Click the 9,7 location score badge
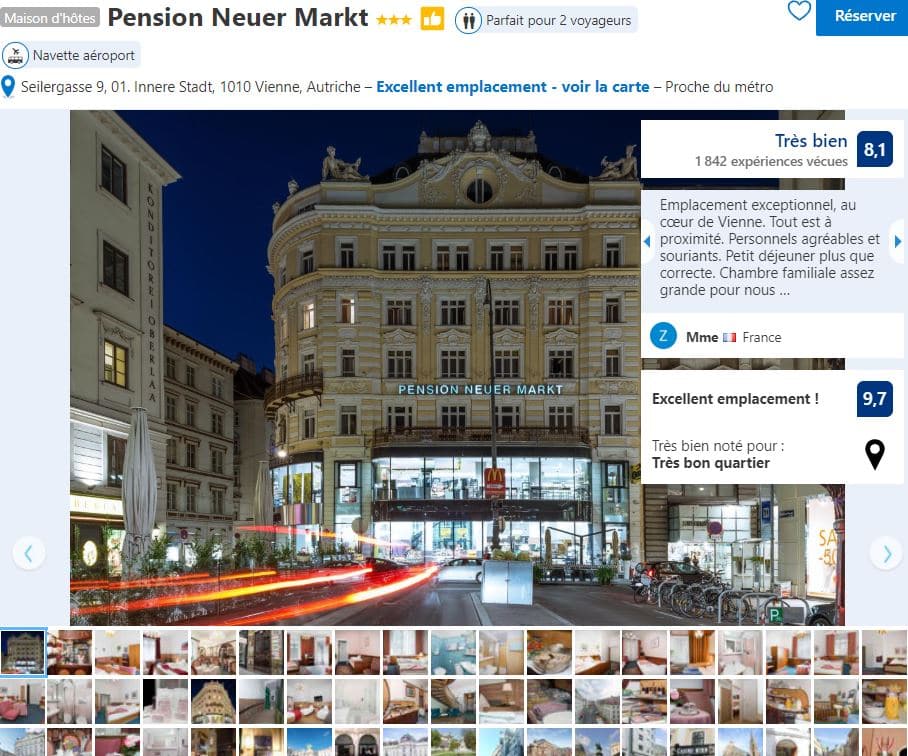Image resolution: width=908 pixels, height=756 pixels. point(874,398)
